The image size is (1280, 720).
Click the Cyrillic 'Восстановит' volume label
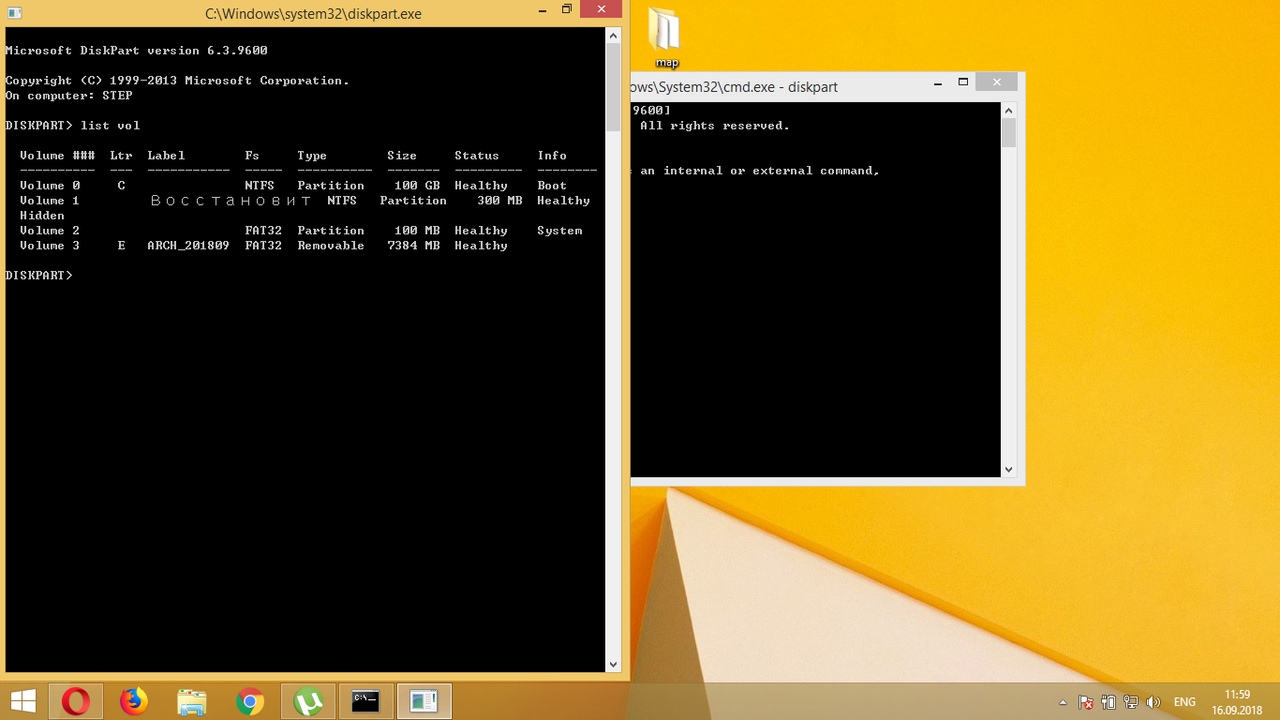point(231,200)
